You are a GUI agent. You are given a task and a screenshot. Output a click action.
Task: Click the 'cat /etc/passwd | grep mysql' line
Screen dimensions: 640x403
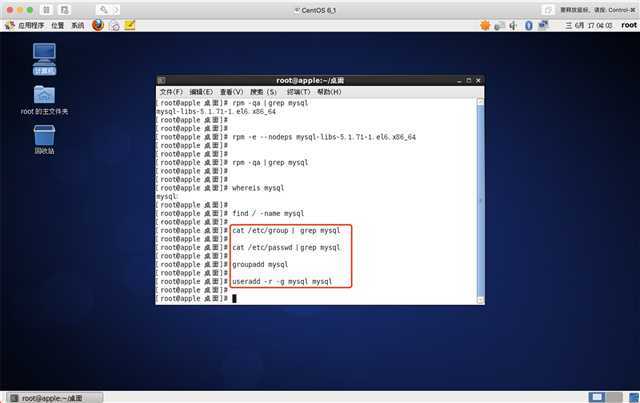[x=286, y=247]
